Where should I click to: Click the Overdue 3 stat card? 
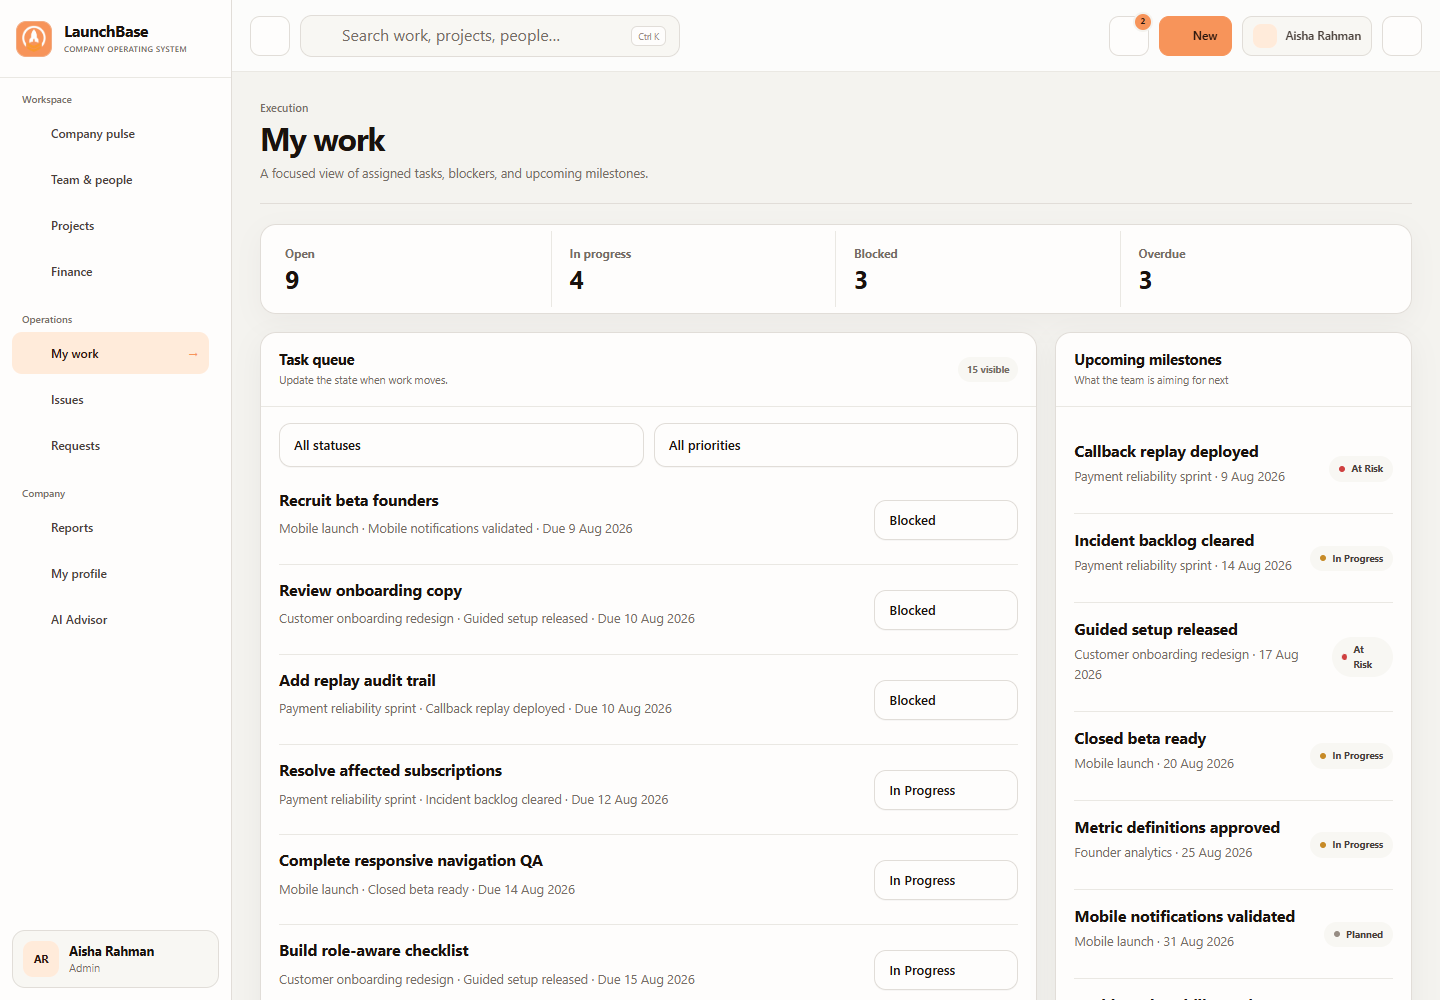[x=1263, y=269]
